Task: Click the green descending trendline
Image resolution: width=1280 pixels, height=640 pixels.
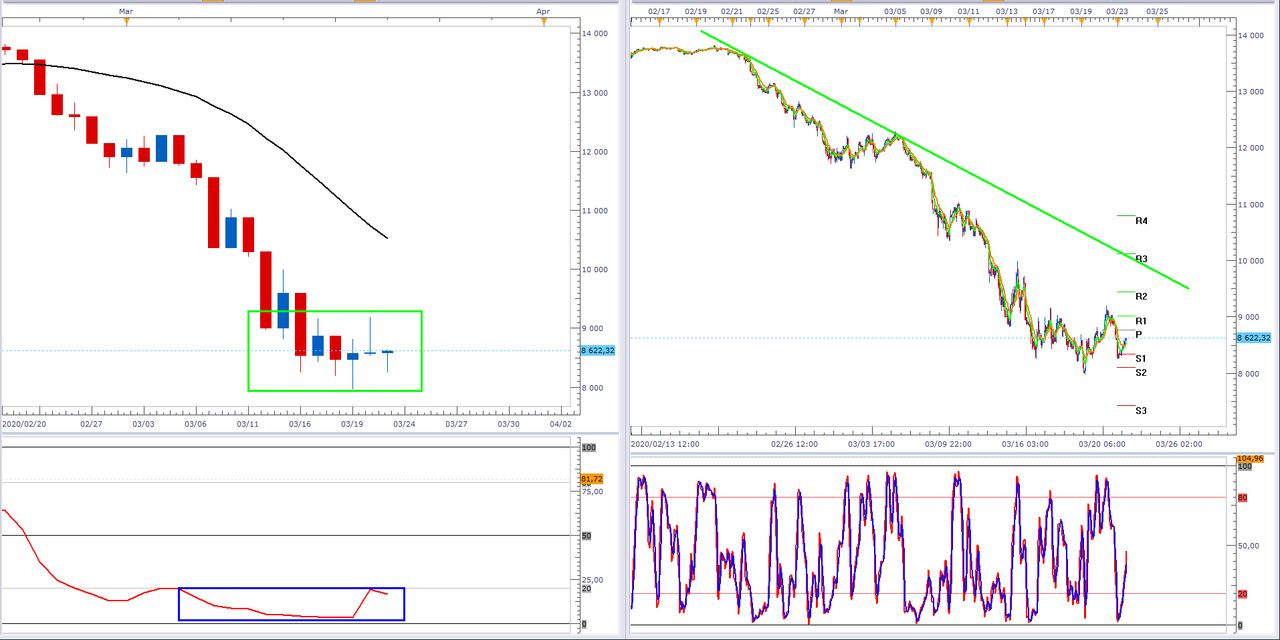Action: coord(945,160)
